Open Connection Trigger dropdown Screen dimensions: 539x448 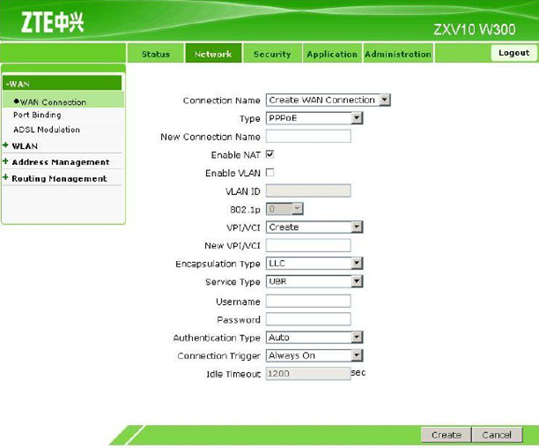pyautogui.click(x=314, y=356)
